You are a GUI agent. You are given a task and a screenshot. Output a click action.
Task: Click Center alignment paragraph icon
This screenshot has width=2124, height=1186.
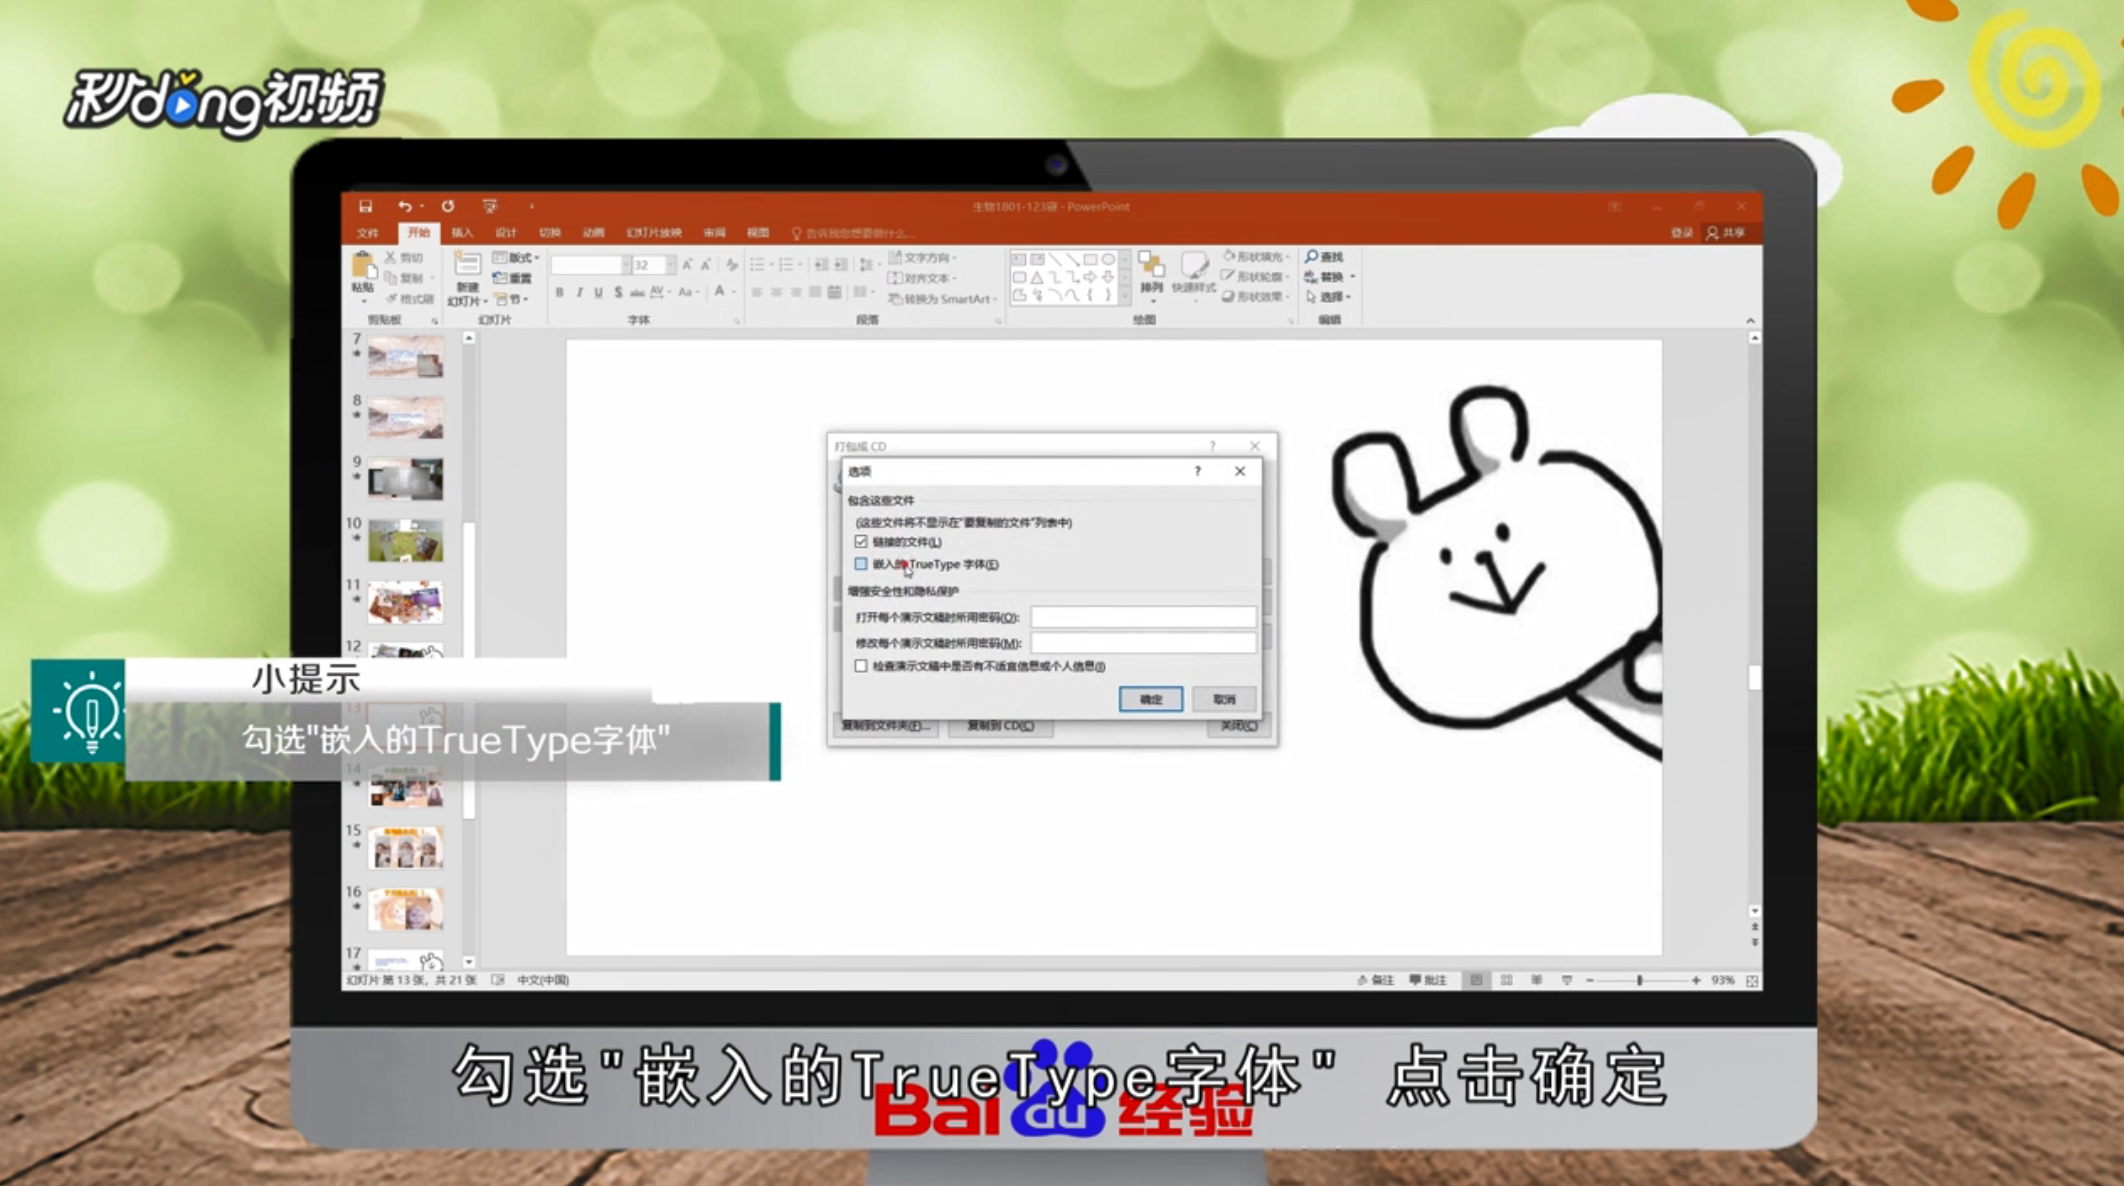pos(776,292)
